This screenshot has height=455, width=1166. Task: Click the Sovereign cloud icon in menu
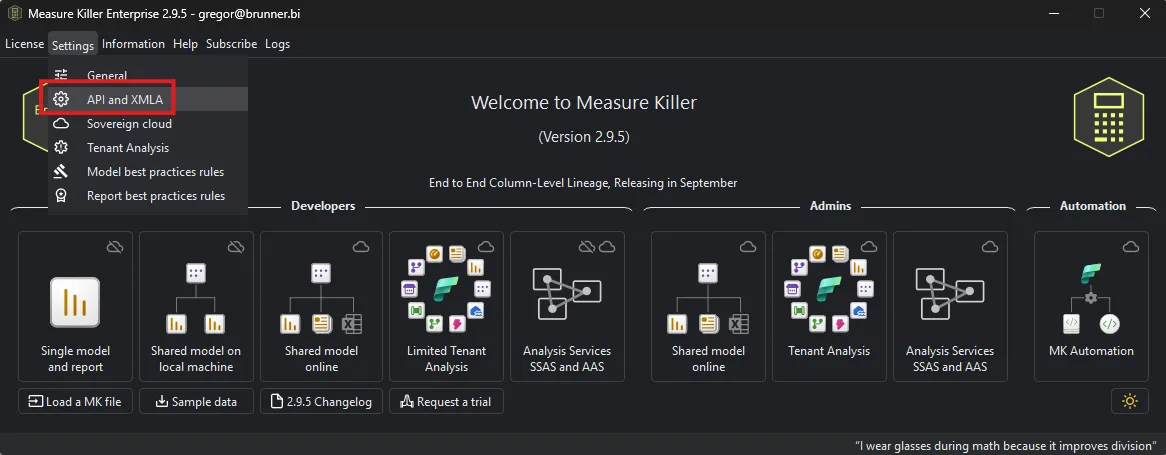pyautogui.click(x=61, y=123)
